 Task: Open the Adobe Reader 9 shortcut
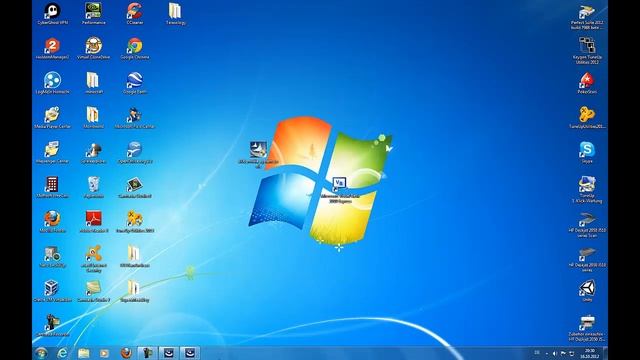coord(93,222)
